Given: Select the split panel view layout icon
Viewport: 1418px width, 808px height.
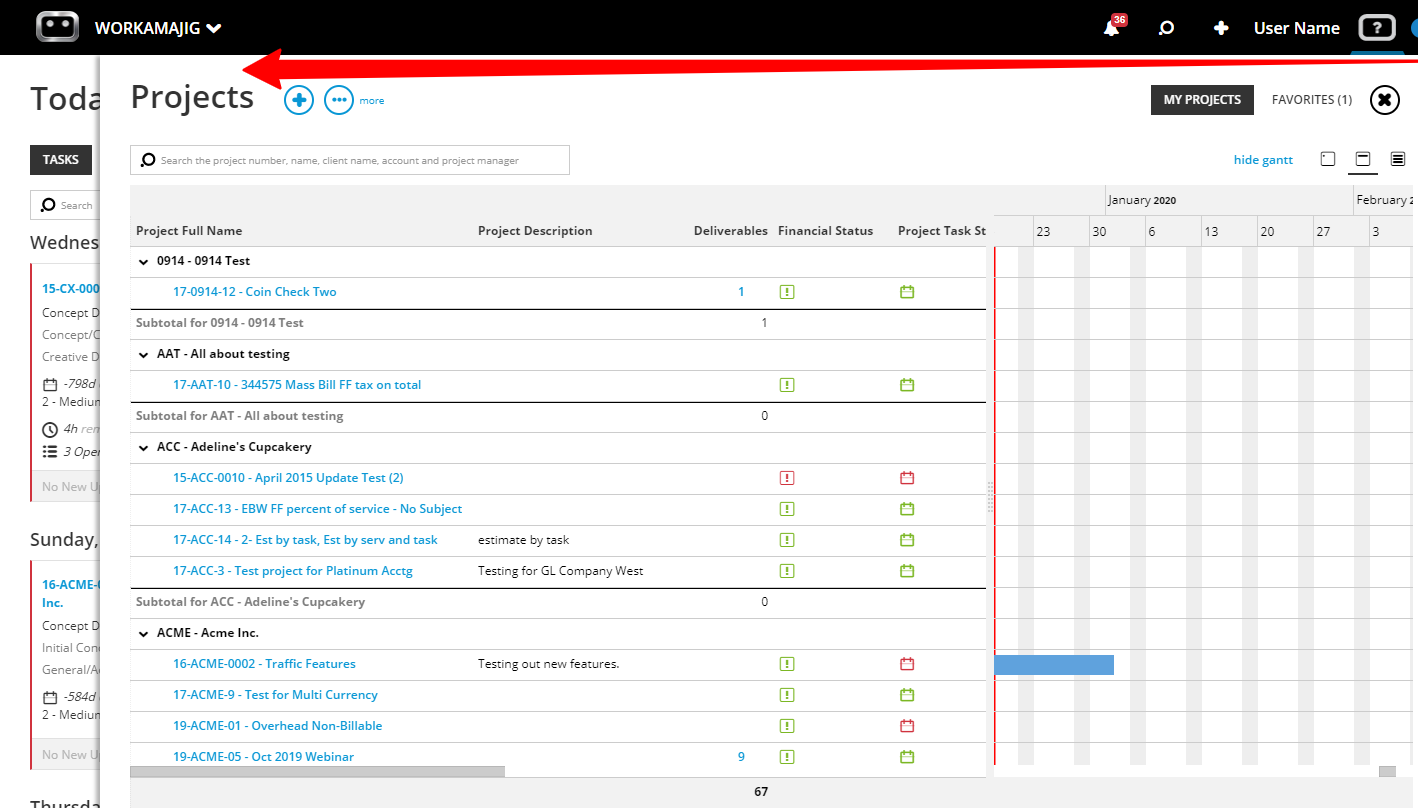Looking at the screenshot, I should tap(1362, 159).
